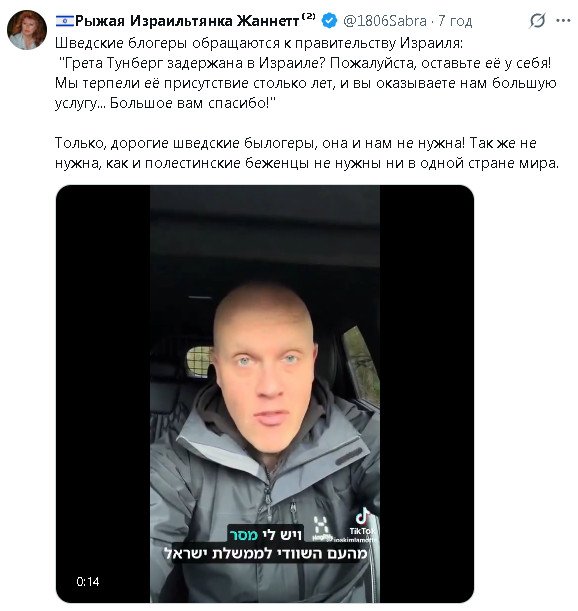Click the superscript (2) beside the display name
Screen dimensions: 578x611
[309, 16]
